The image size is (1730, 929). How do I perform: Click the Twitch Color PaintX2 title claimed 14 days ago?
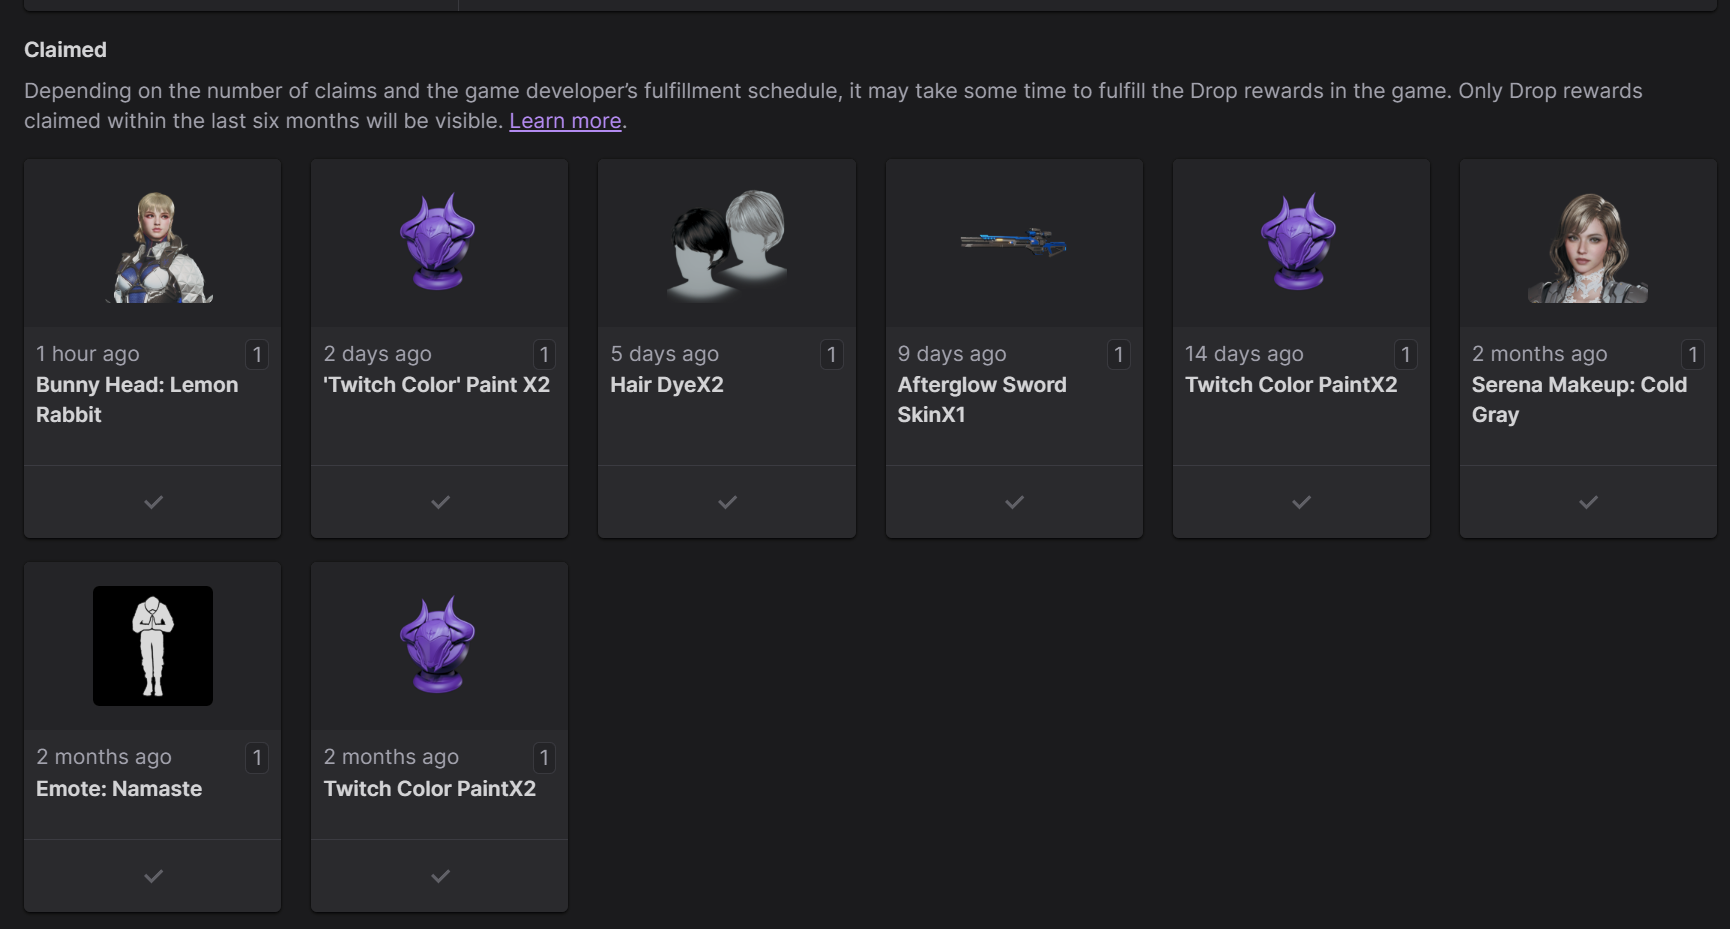[x=1291, y=385]
